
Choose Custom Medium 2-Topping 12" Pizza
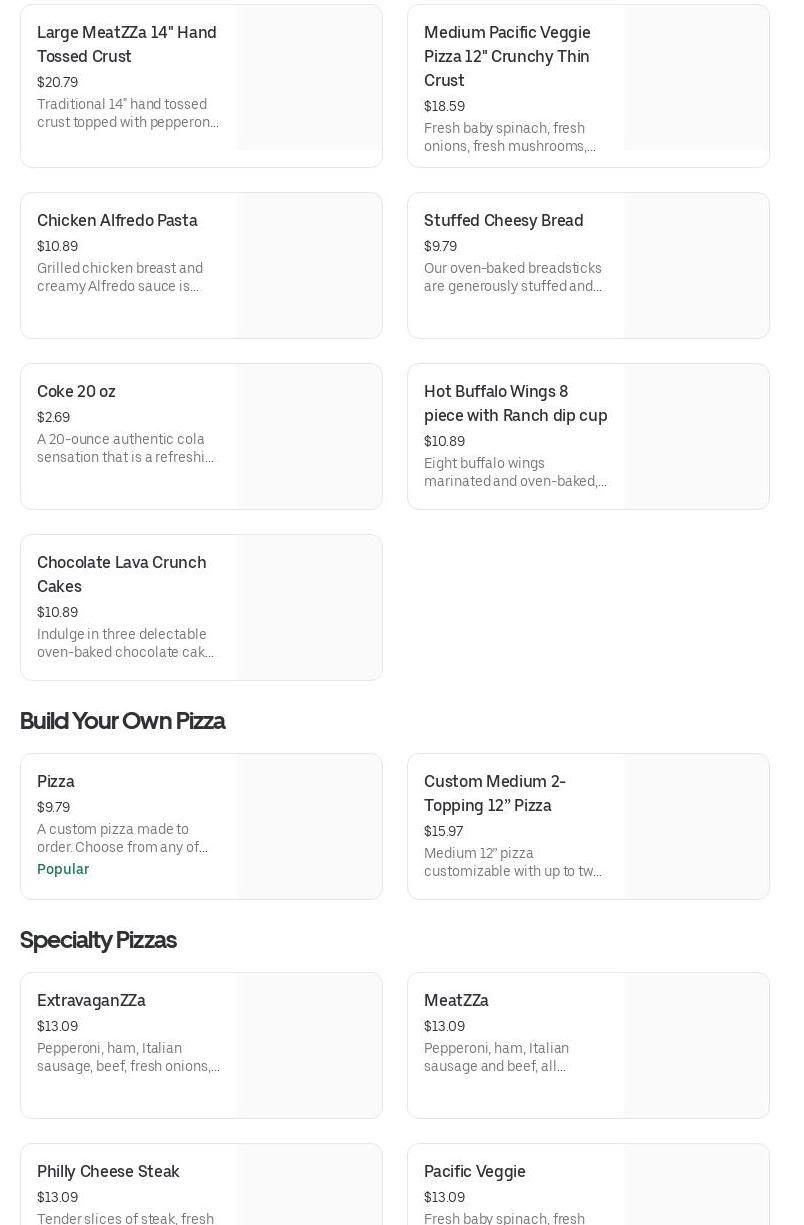(x=494, y=793)
